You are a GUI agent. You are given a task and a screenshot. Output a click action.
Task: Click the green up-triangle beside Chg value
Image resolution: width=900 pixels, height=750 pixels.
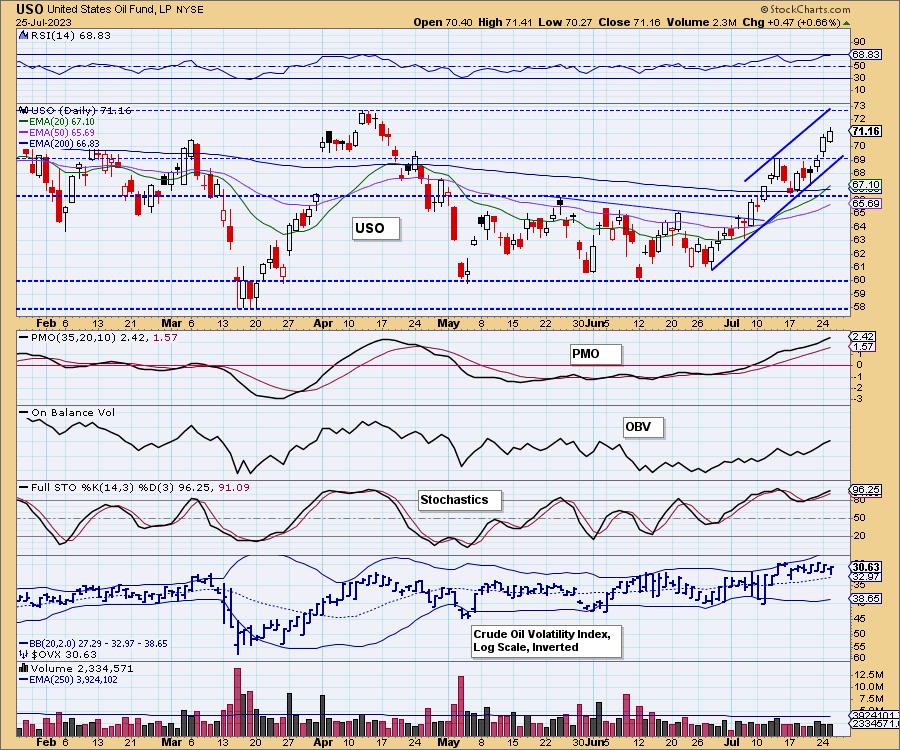847,23
